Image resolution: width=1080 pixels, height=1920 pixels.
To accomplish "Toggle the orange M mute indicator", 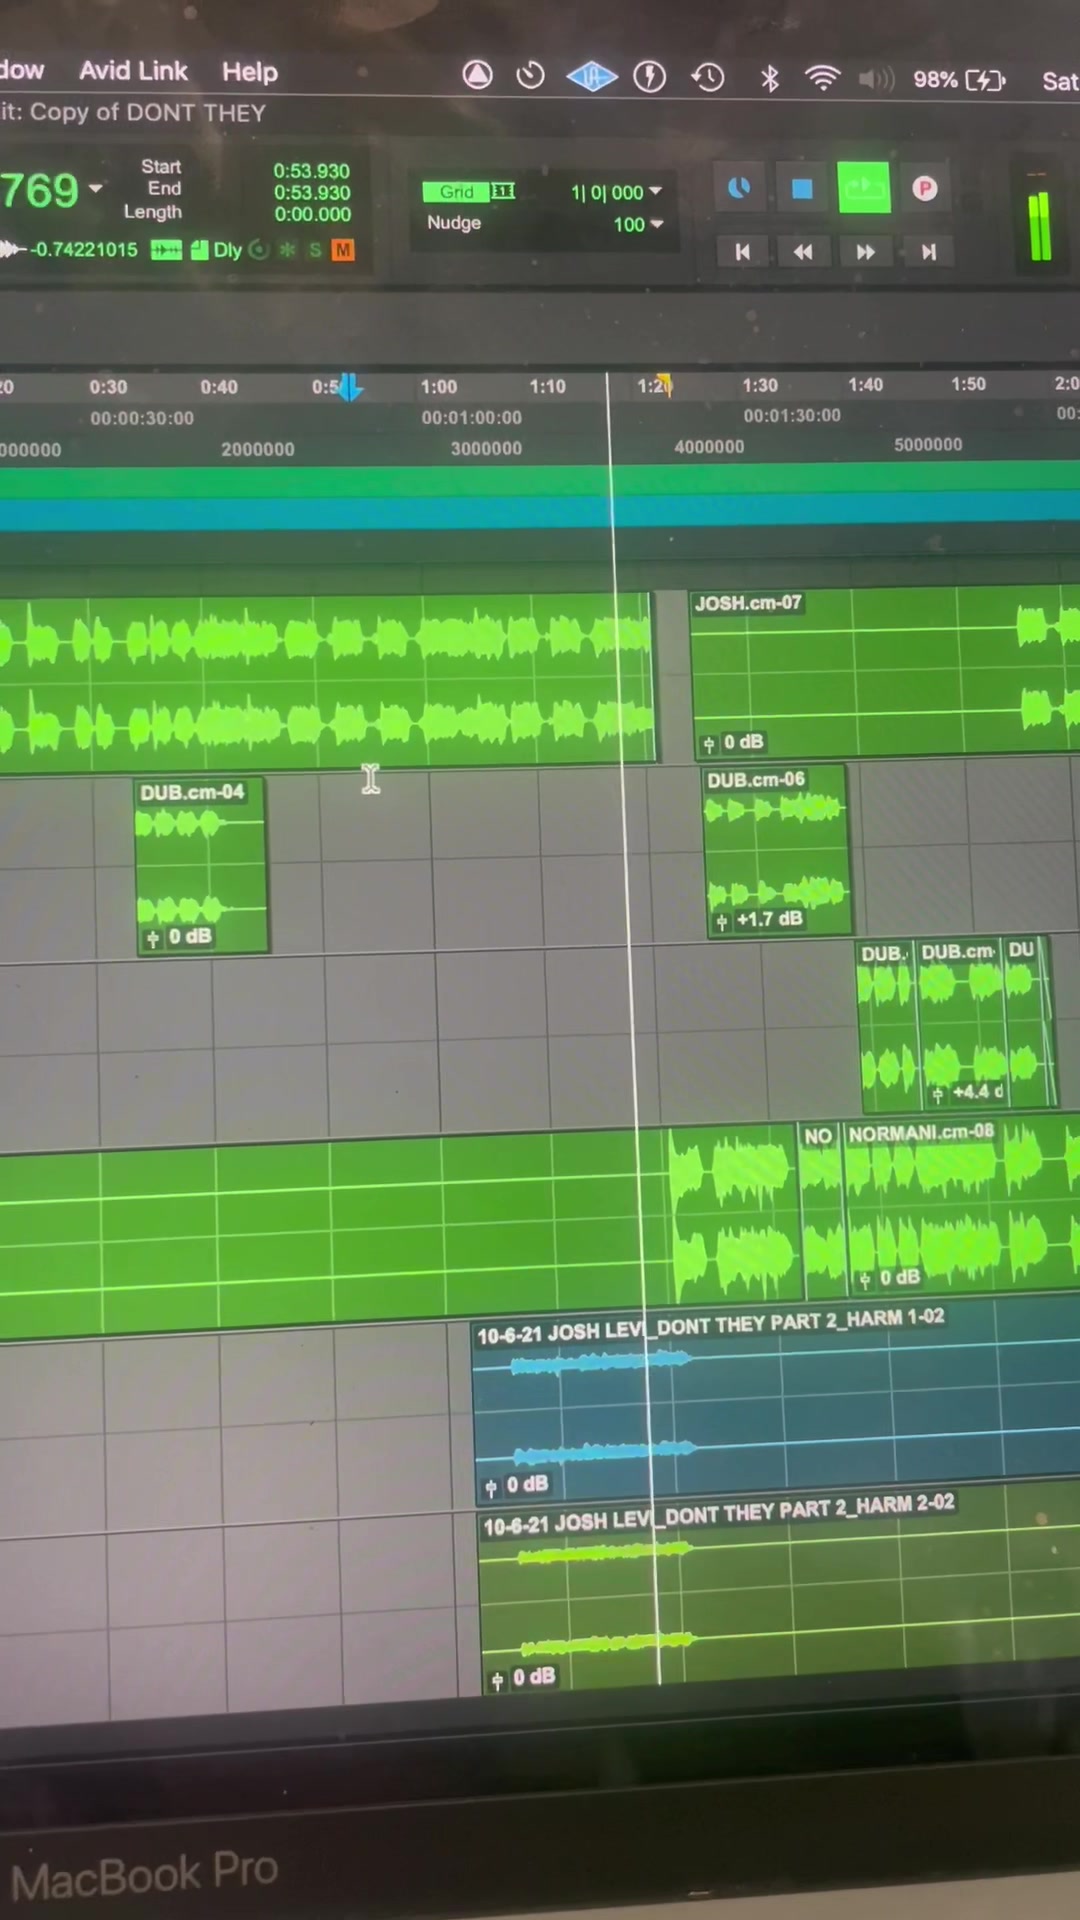I will coord(343,250).
